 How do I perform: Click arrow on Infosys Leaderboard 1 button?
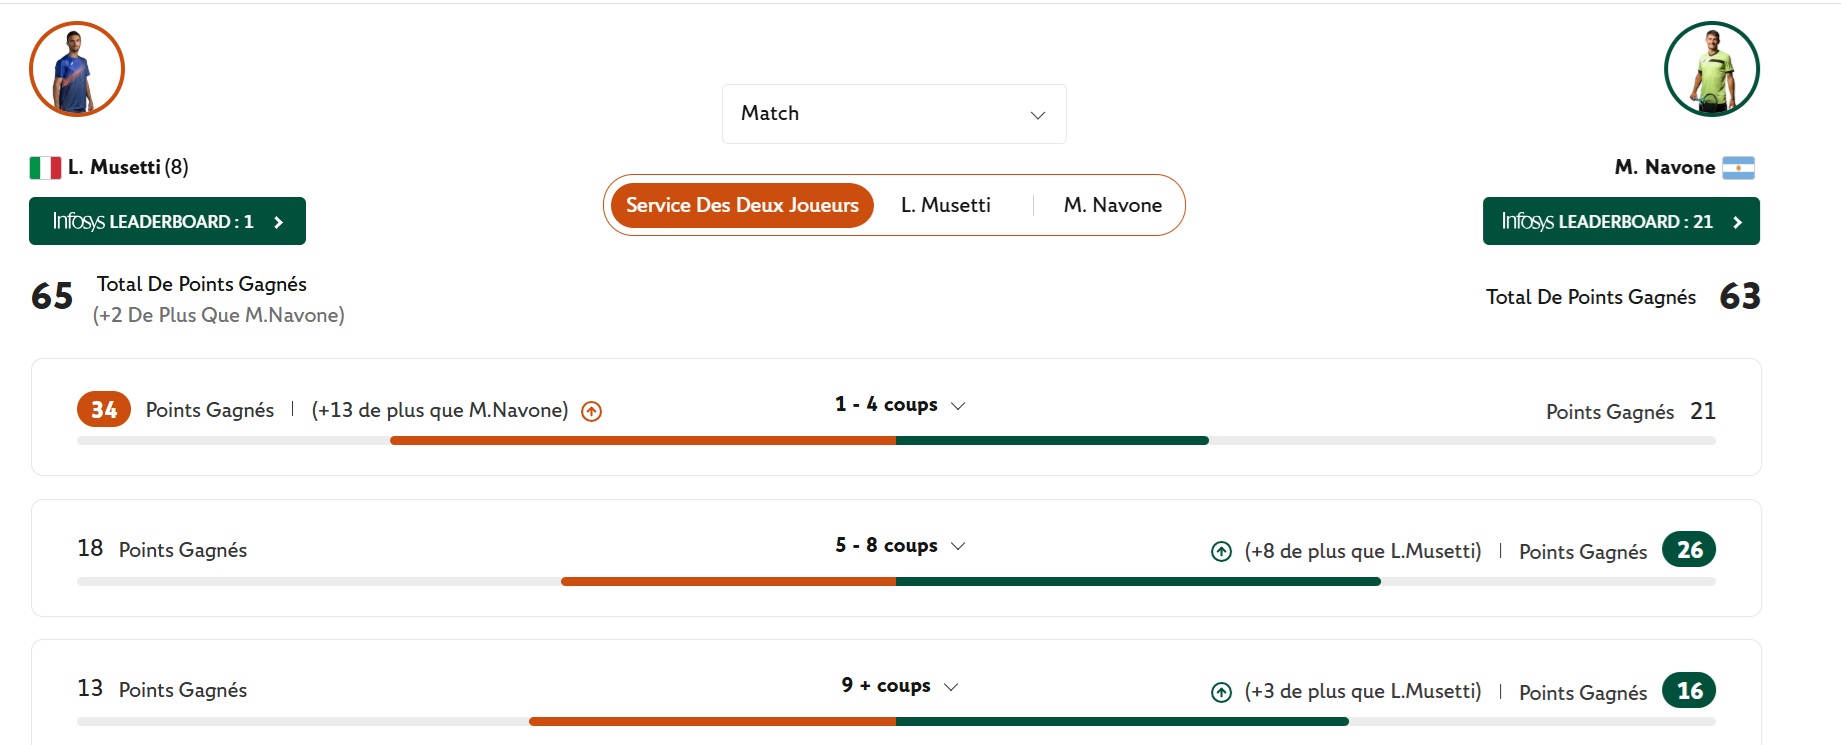coord(279,222)
